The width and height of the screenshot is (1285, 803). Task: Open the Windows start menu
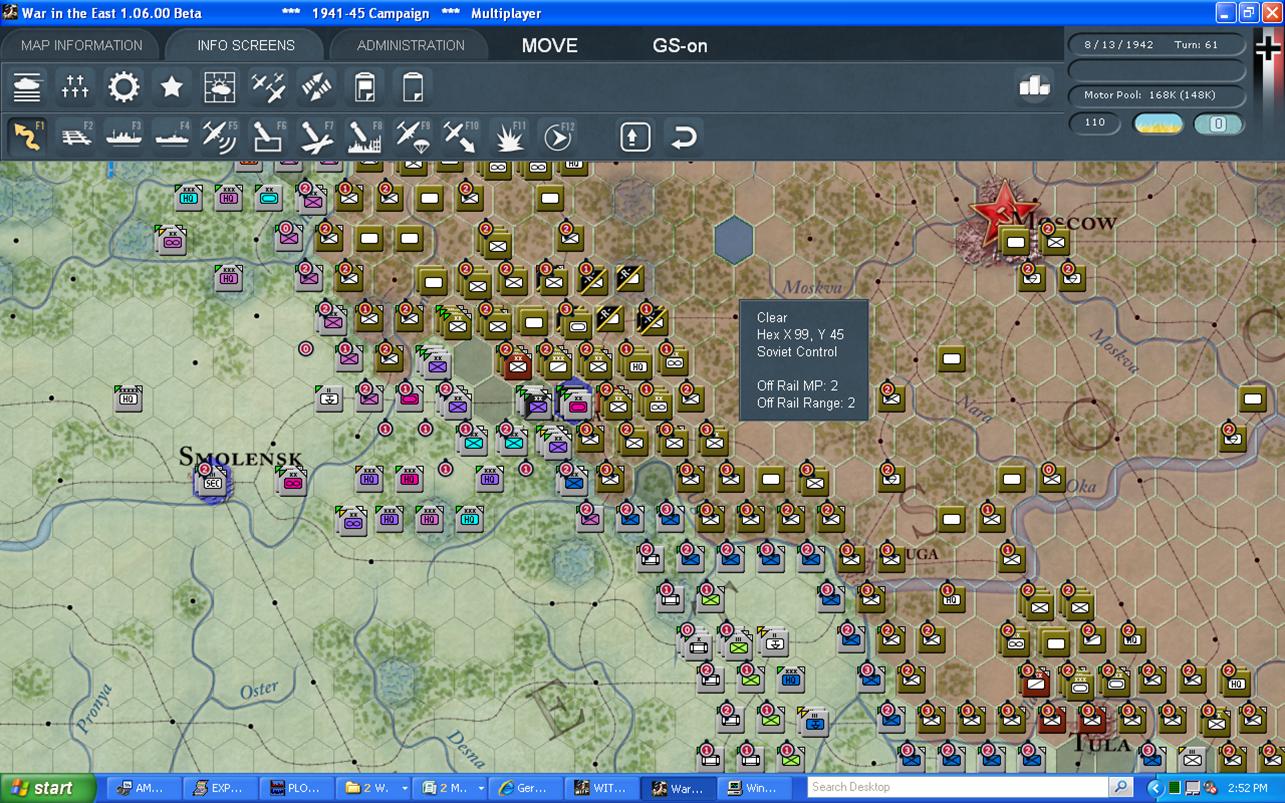(48, 788)
